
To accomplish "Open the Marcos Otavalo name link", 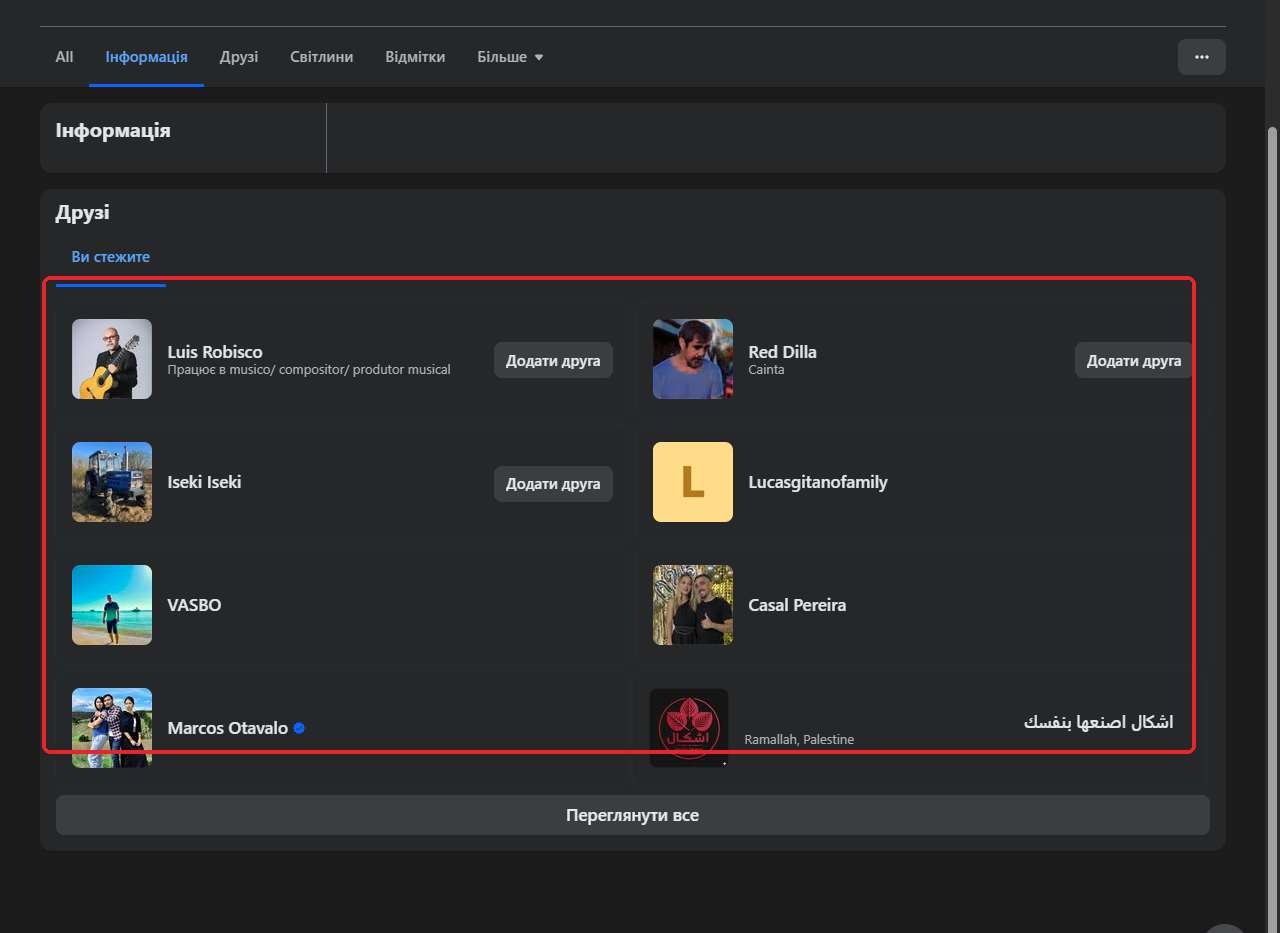I will (x=228, y=728).
